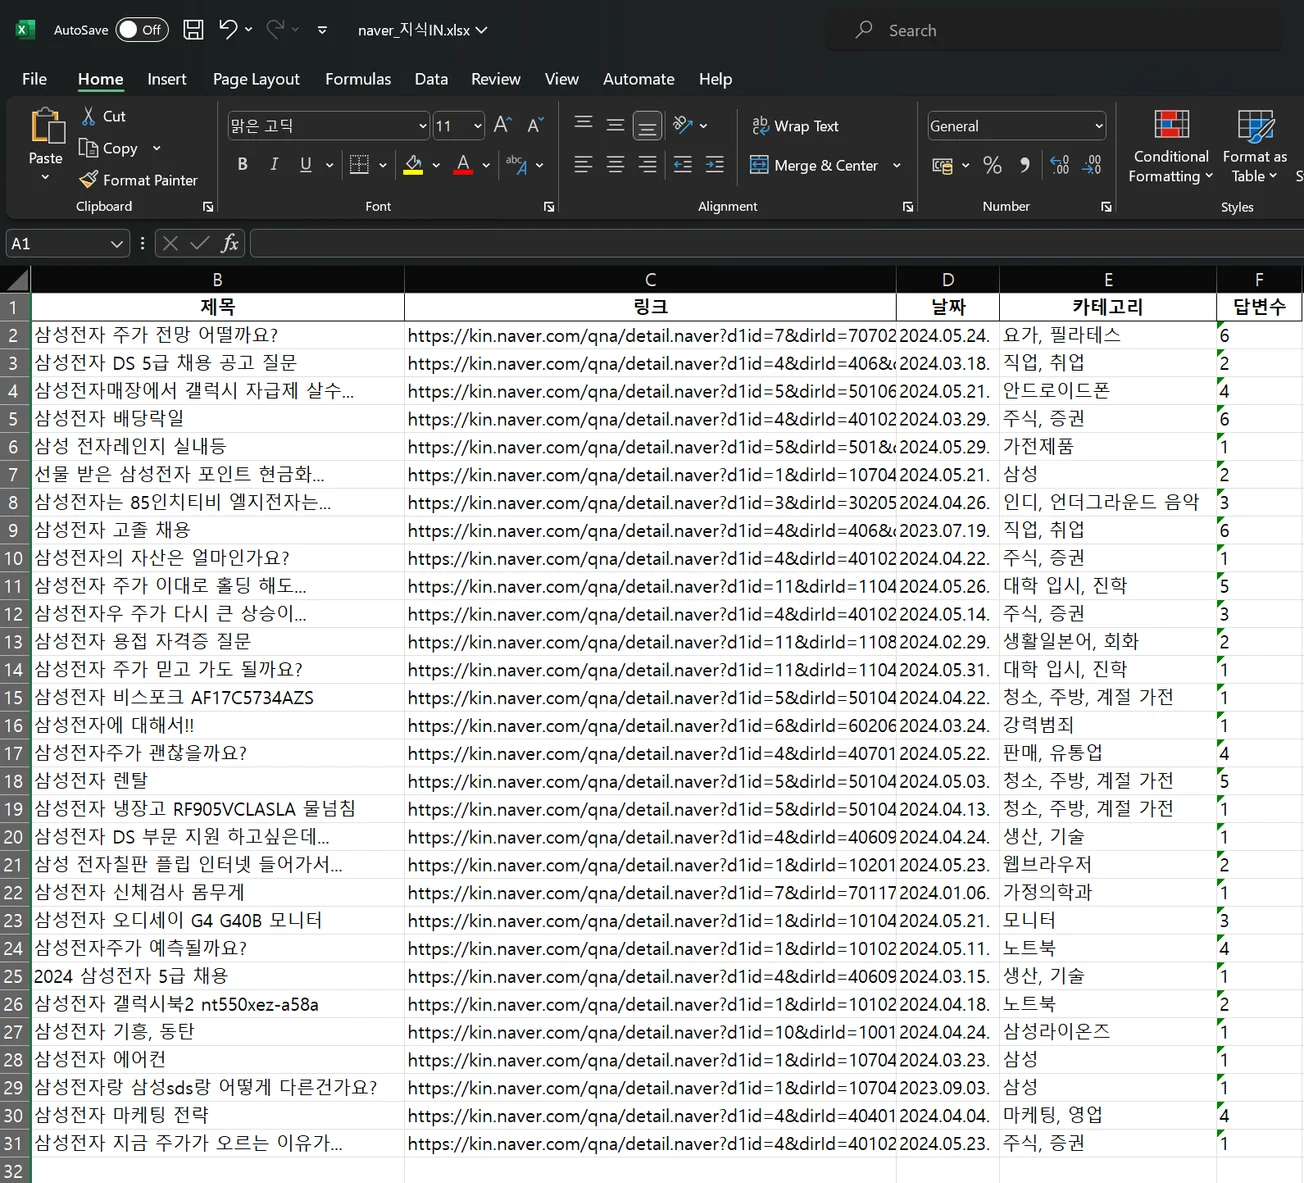This screenshot has height=1183, width=1304.
Task: Click the Save icon in title bar
Action: pyautogui.click(x=194, y=30)
